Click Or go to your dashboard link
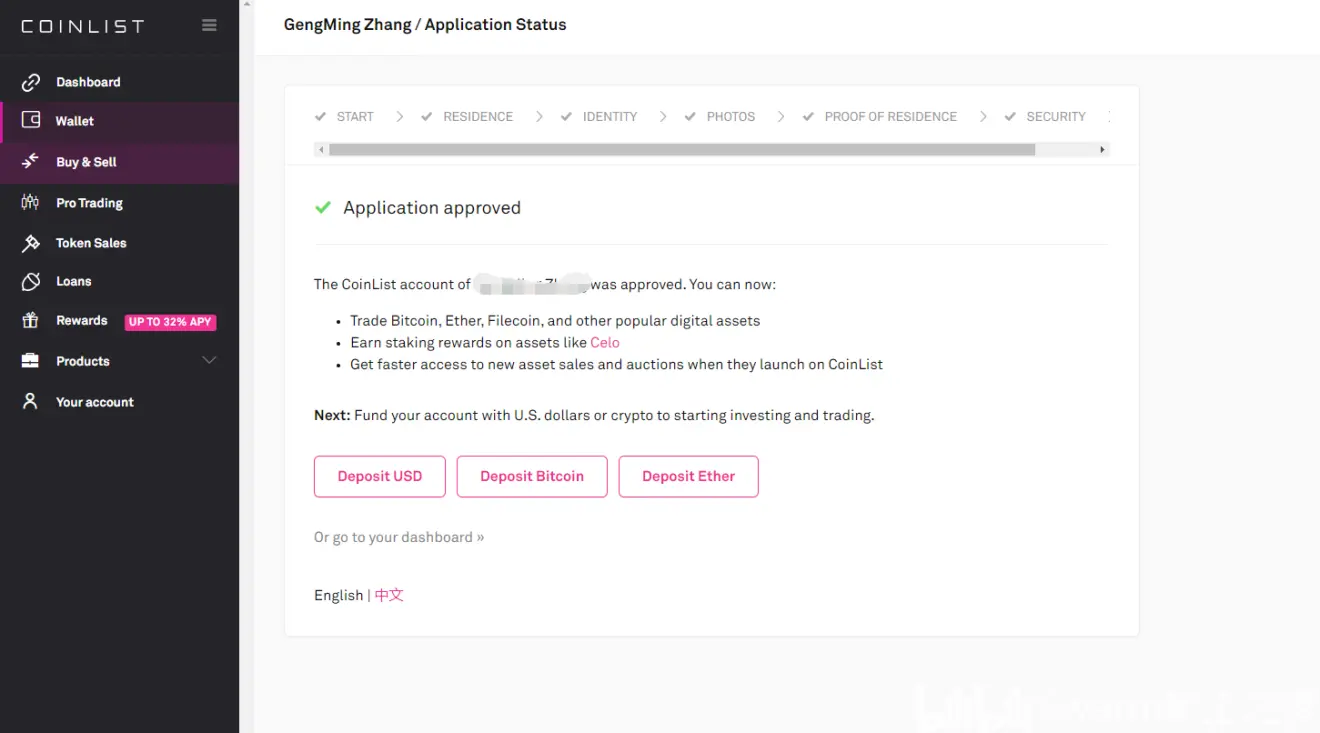This screenshot has width=1320, height=733. coord(399,537)
